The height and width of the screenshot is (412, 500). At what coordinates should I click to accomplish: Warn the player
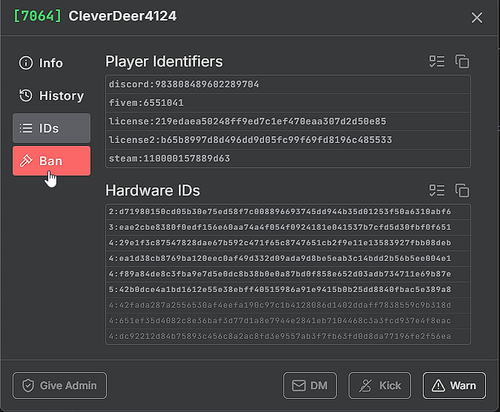[x=454, y=386]
